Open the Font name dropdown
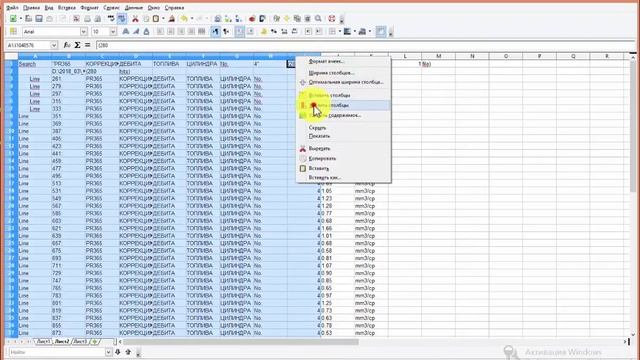640x360 pixels. (83, 31)
